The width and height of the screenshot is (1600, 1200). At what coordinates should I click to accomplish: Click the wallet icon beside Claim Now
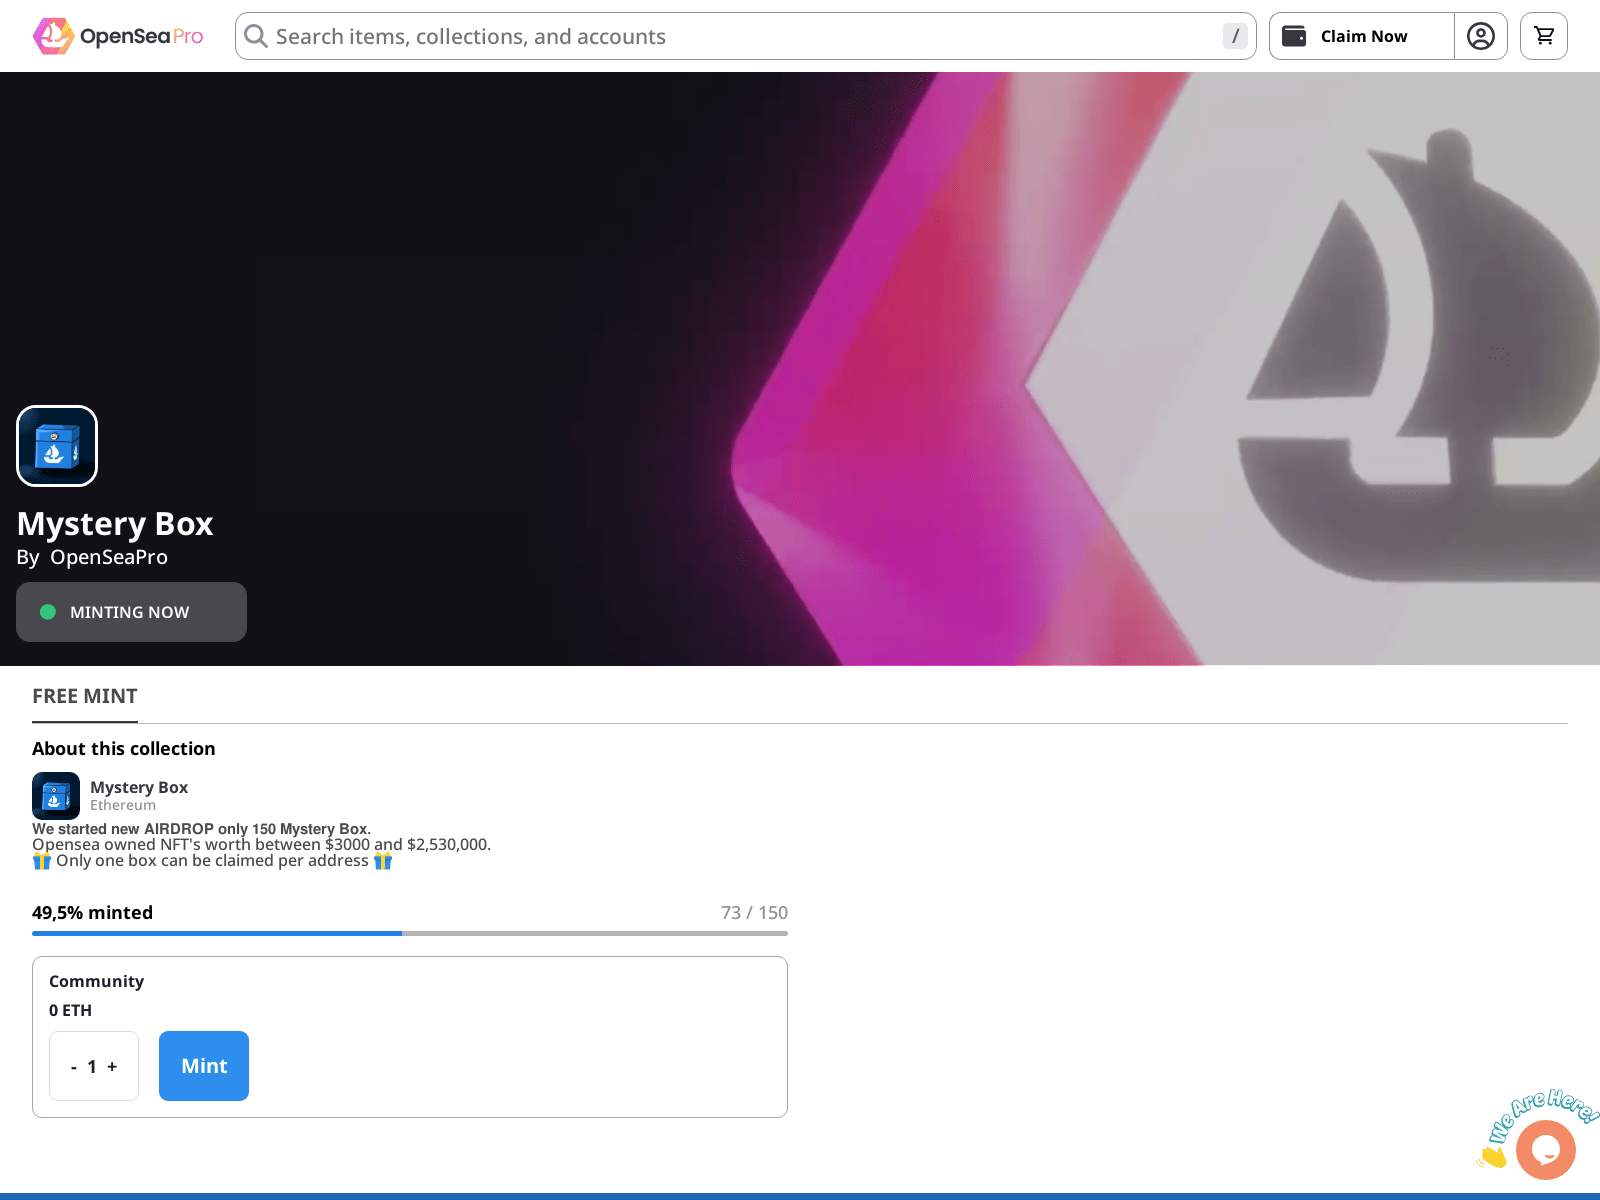[x=1294, y=36]
